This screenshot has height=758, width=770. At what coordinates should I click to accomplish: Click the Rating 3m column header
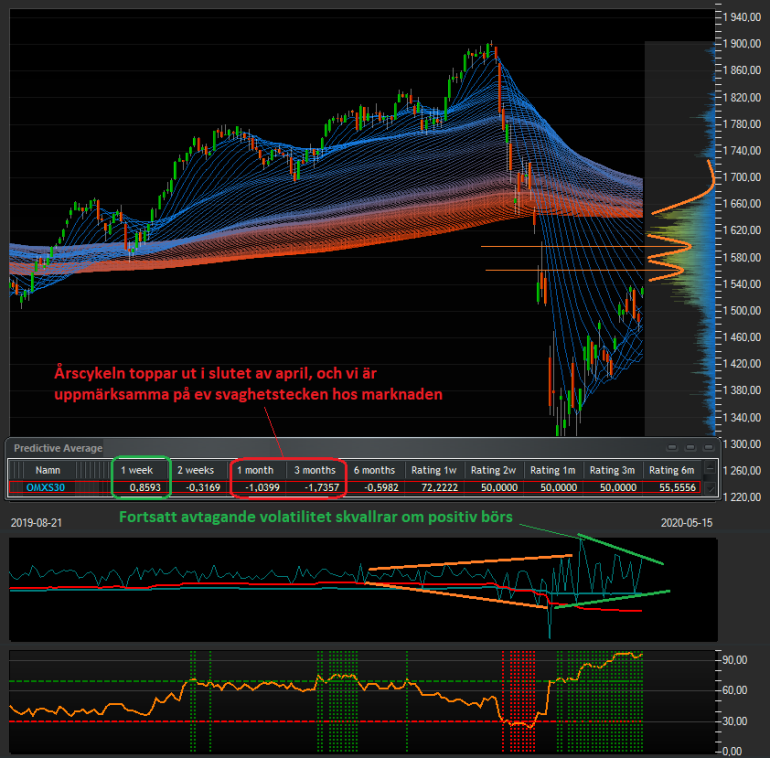tap(612, 470)
